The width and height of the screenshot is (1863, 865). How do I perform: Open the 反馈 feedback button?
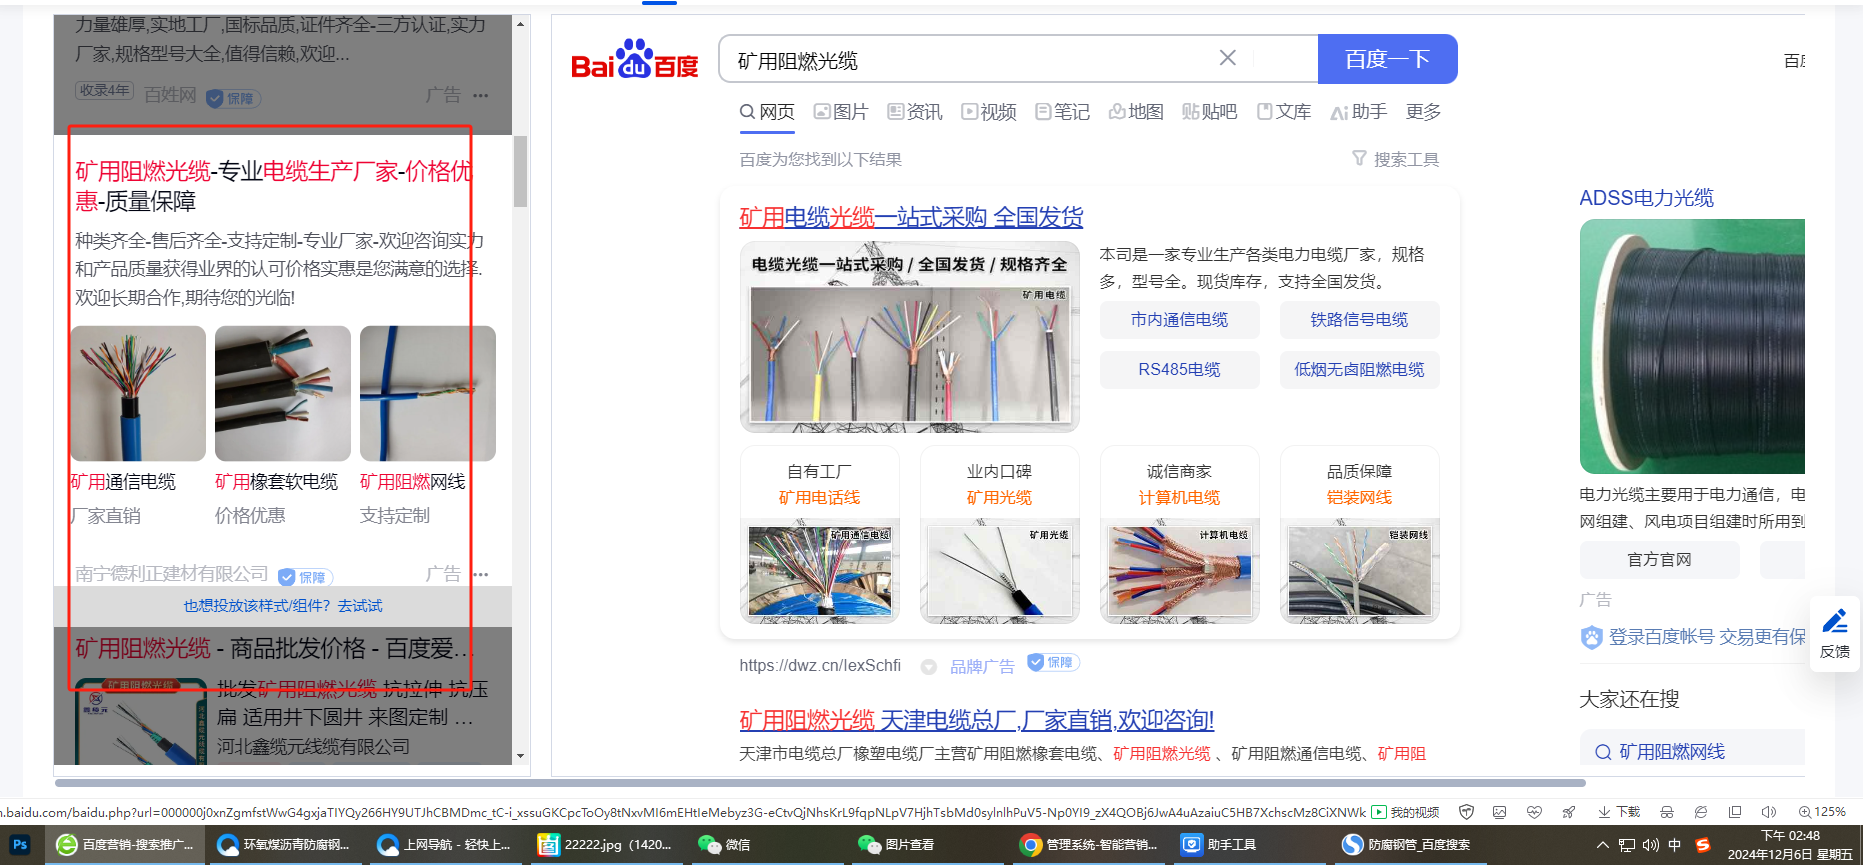(x=1835, y=633)
